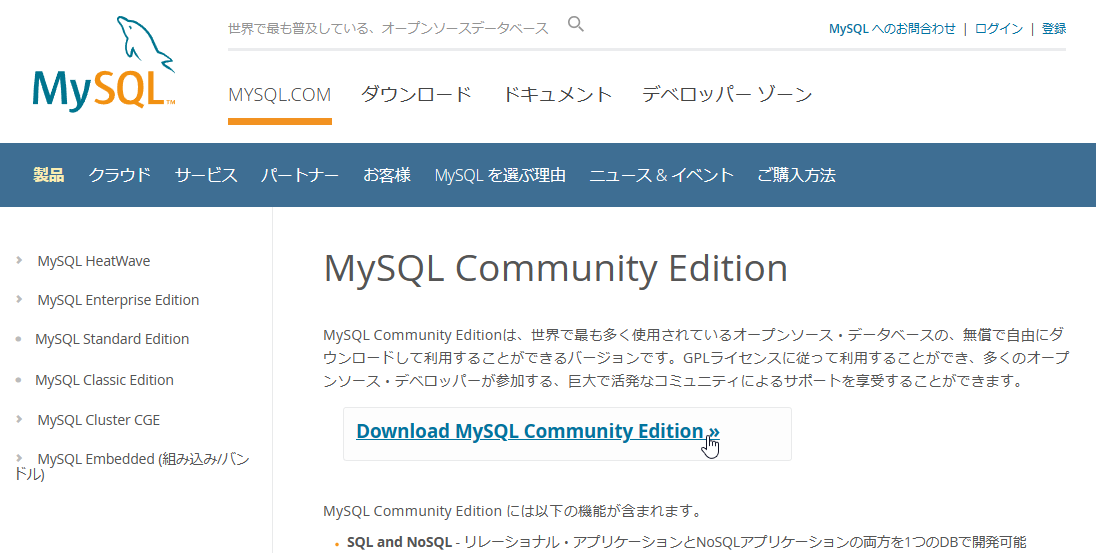The width and height of the screenshot is (1096, 553).
Task: Select パートナー in the blue menu
Action: (x=300, y=175)
